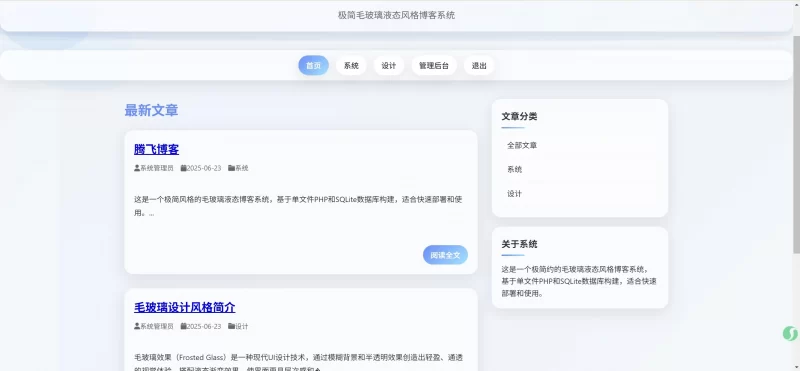
Task: Click the calendar date icon on 腾飞博客
Action: [x=183, y=168]
